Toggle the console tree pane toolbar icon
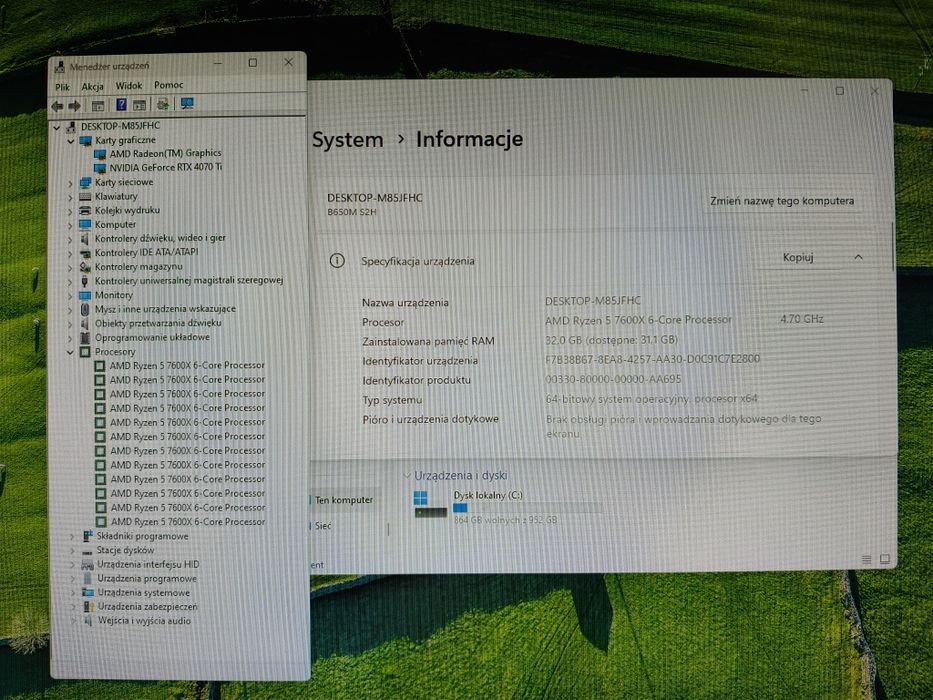Viewport: 933px width, 700px height. click(x=98, y=106)
